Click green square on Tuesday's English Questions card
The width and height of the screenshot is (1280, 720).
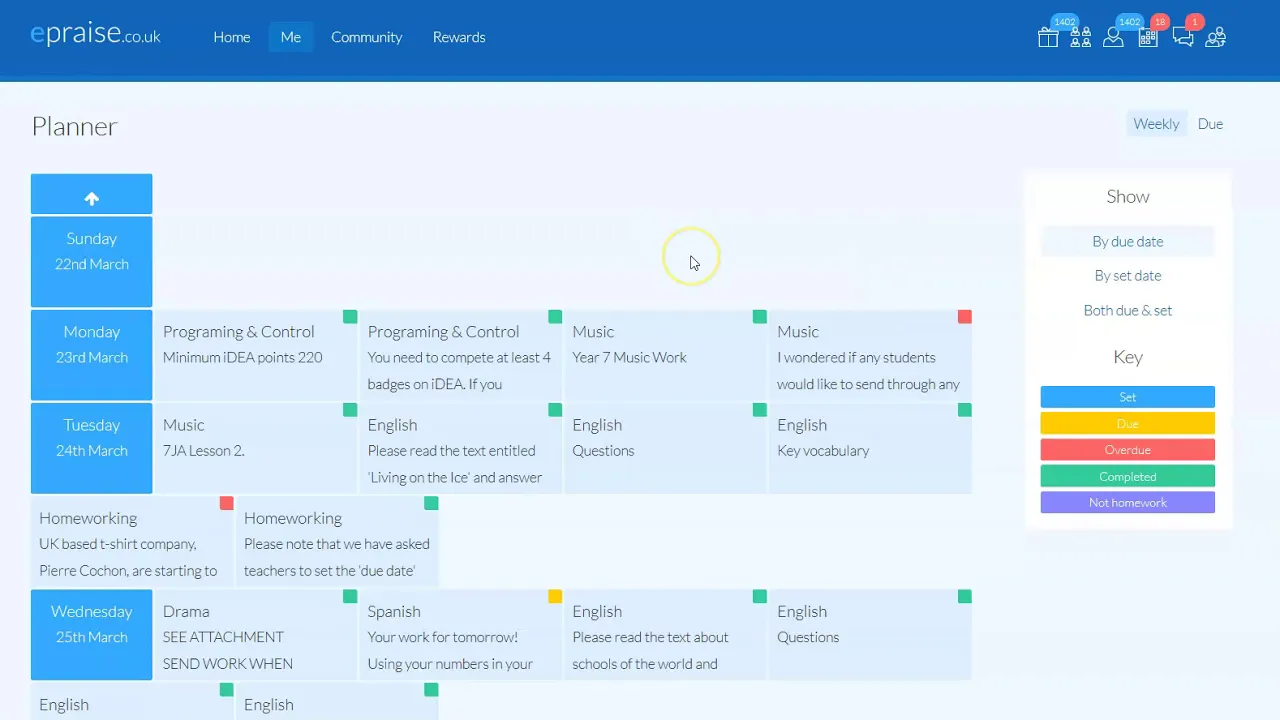[760, 410]
